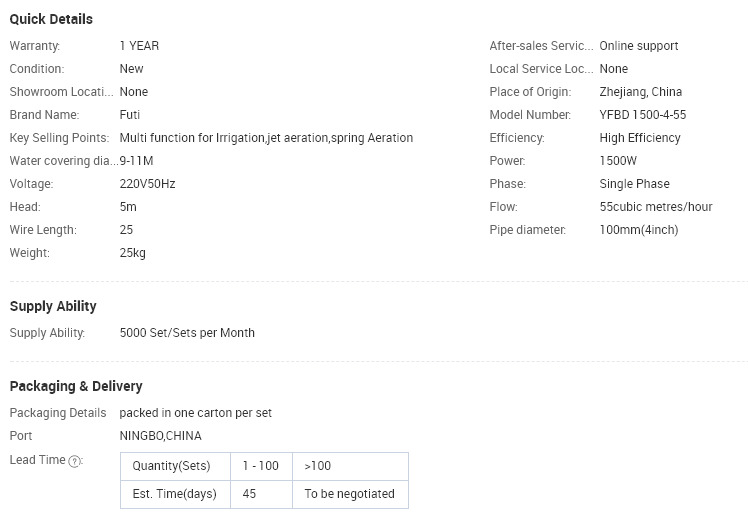
Task: Click the truncated 'Showroom Locati...' label
Action: pyautogui.click(x=62, y=92)
